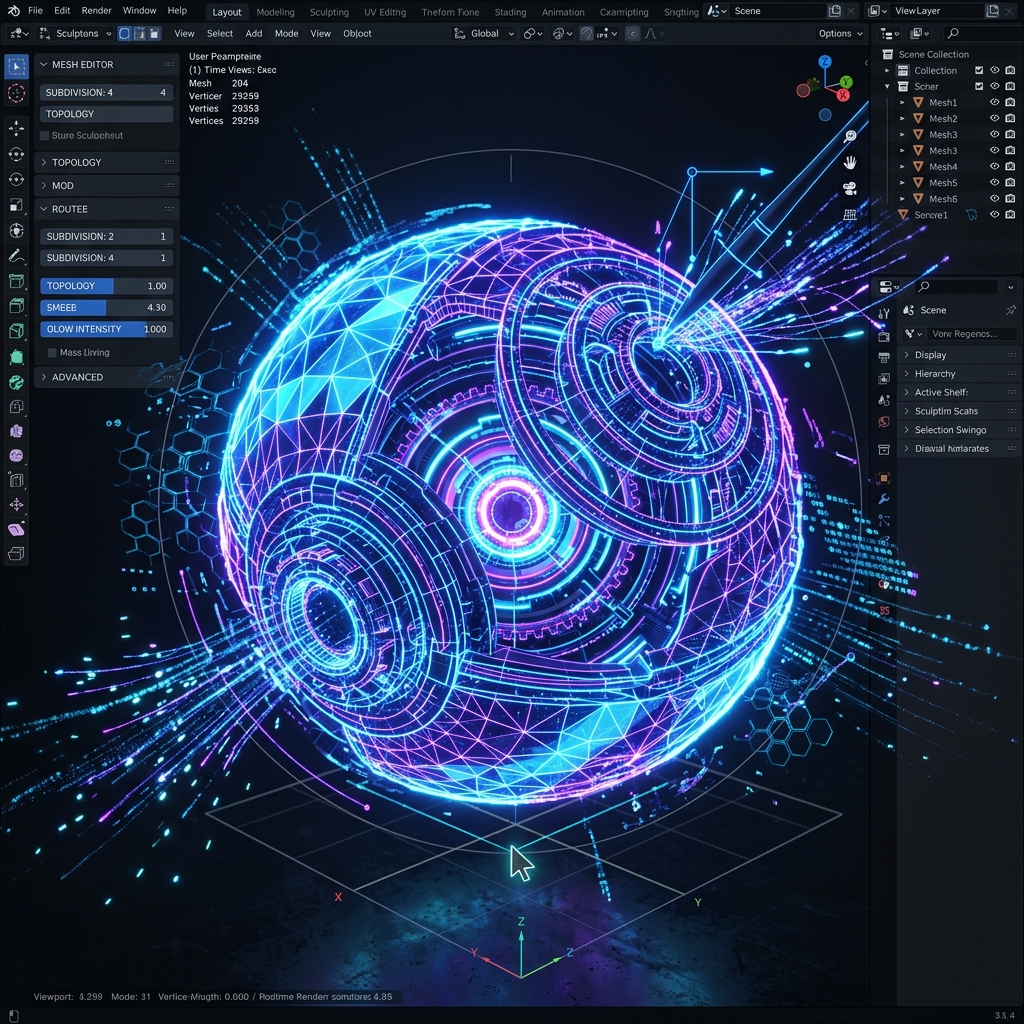Click the snap magnet icon in header
Image resolution: width=1024 pixels, height=1024 pixels.
[586, 33]
